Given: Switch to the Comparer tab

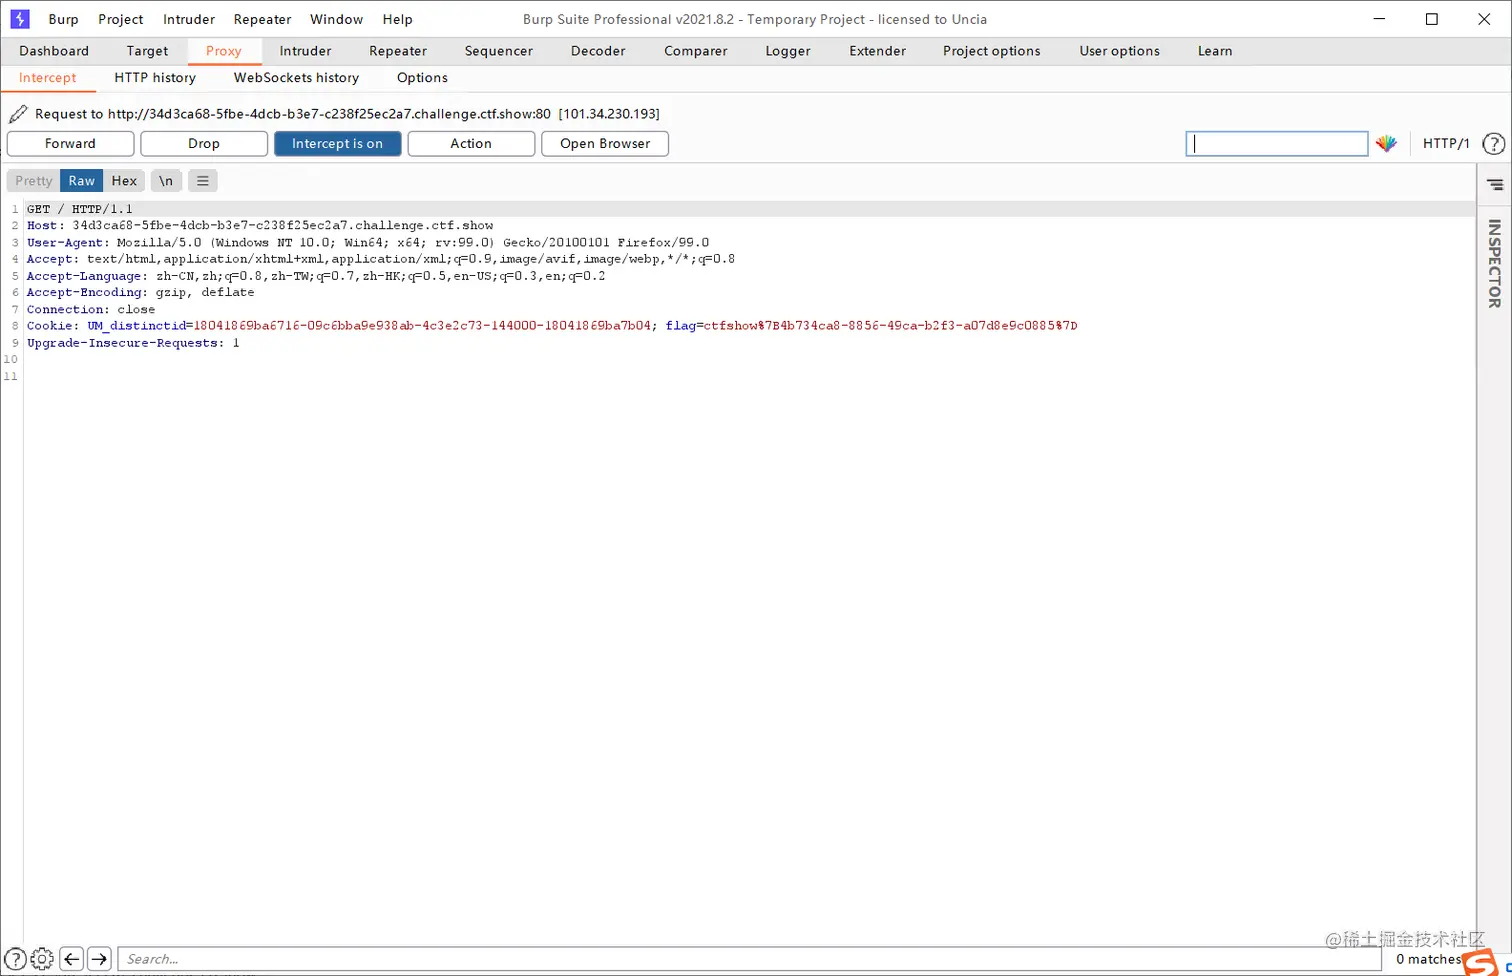Looking at the screenshot, I should point(696,51).
